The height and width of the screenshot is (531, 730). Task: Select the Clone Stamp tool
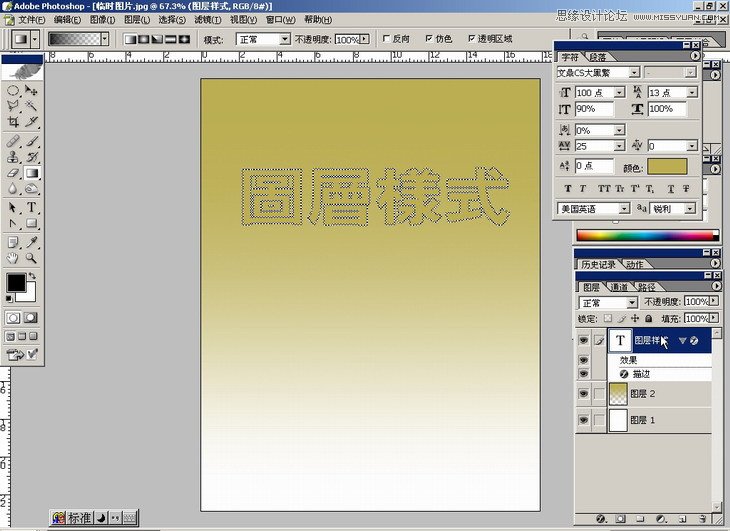pos(13,157)
